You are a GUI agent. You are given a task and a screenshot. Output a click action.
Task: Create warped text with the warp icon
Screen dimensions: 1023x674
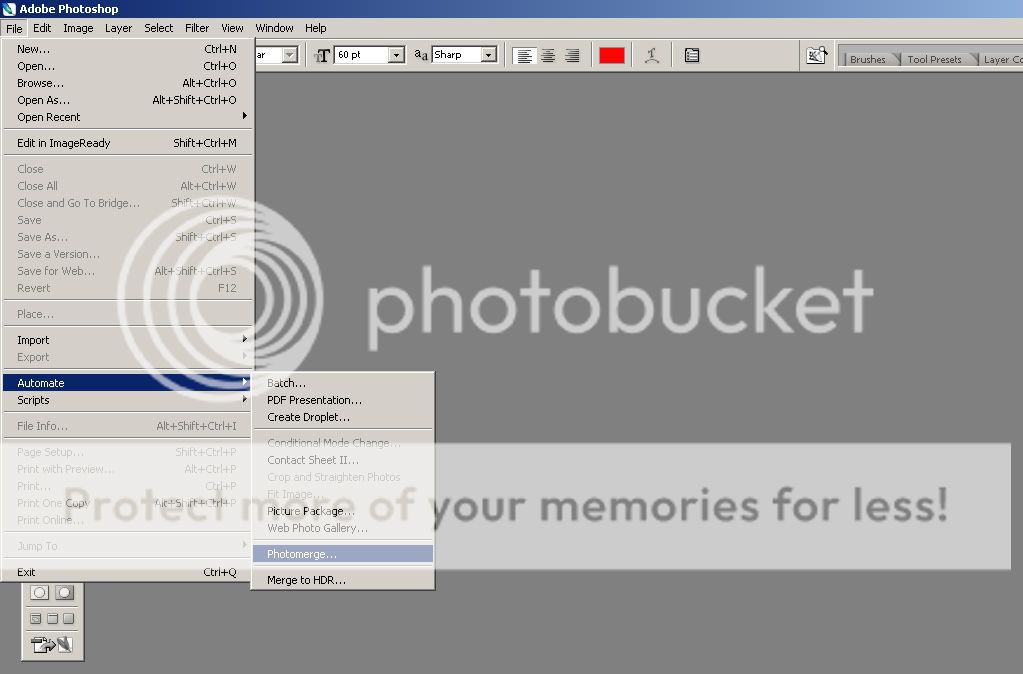pos(652,55)
